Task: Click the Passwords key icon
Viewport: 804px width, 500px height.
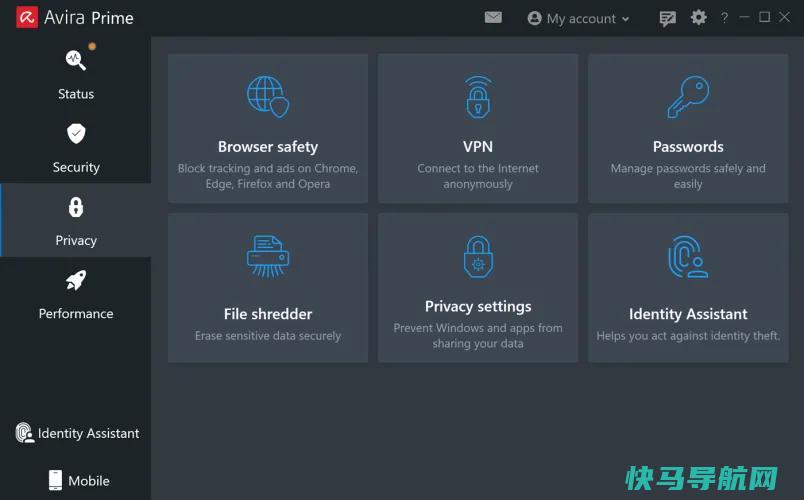Action: [x=688, y=97]
